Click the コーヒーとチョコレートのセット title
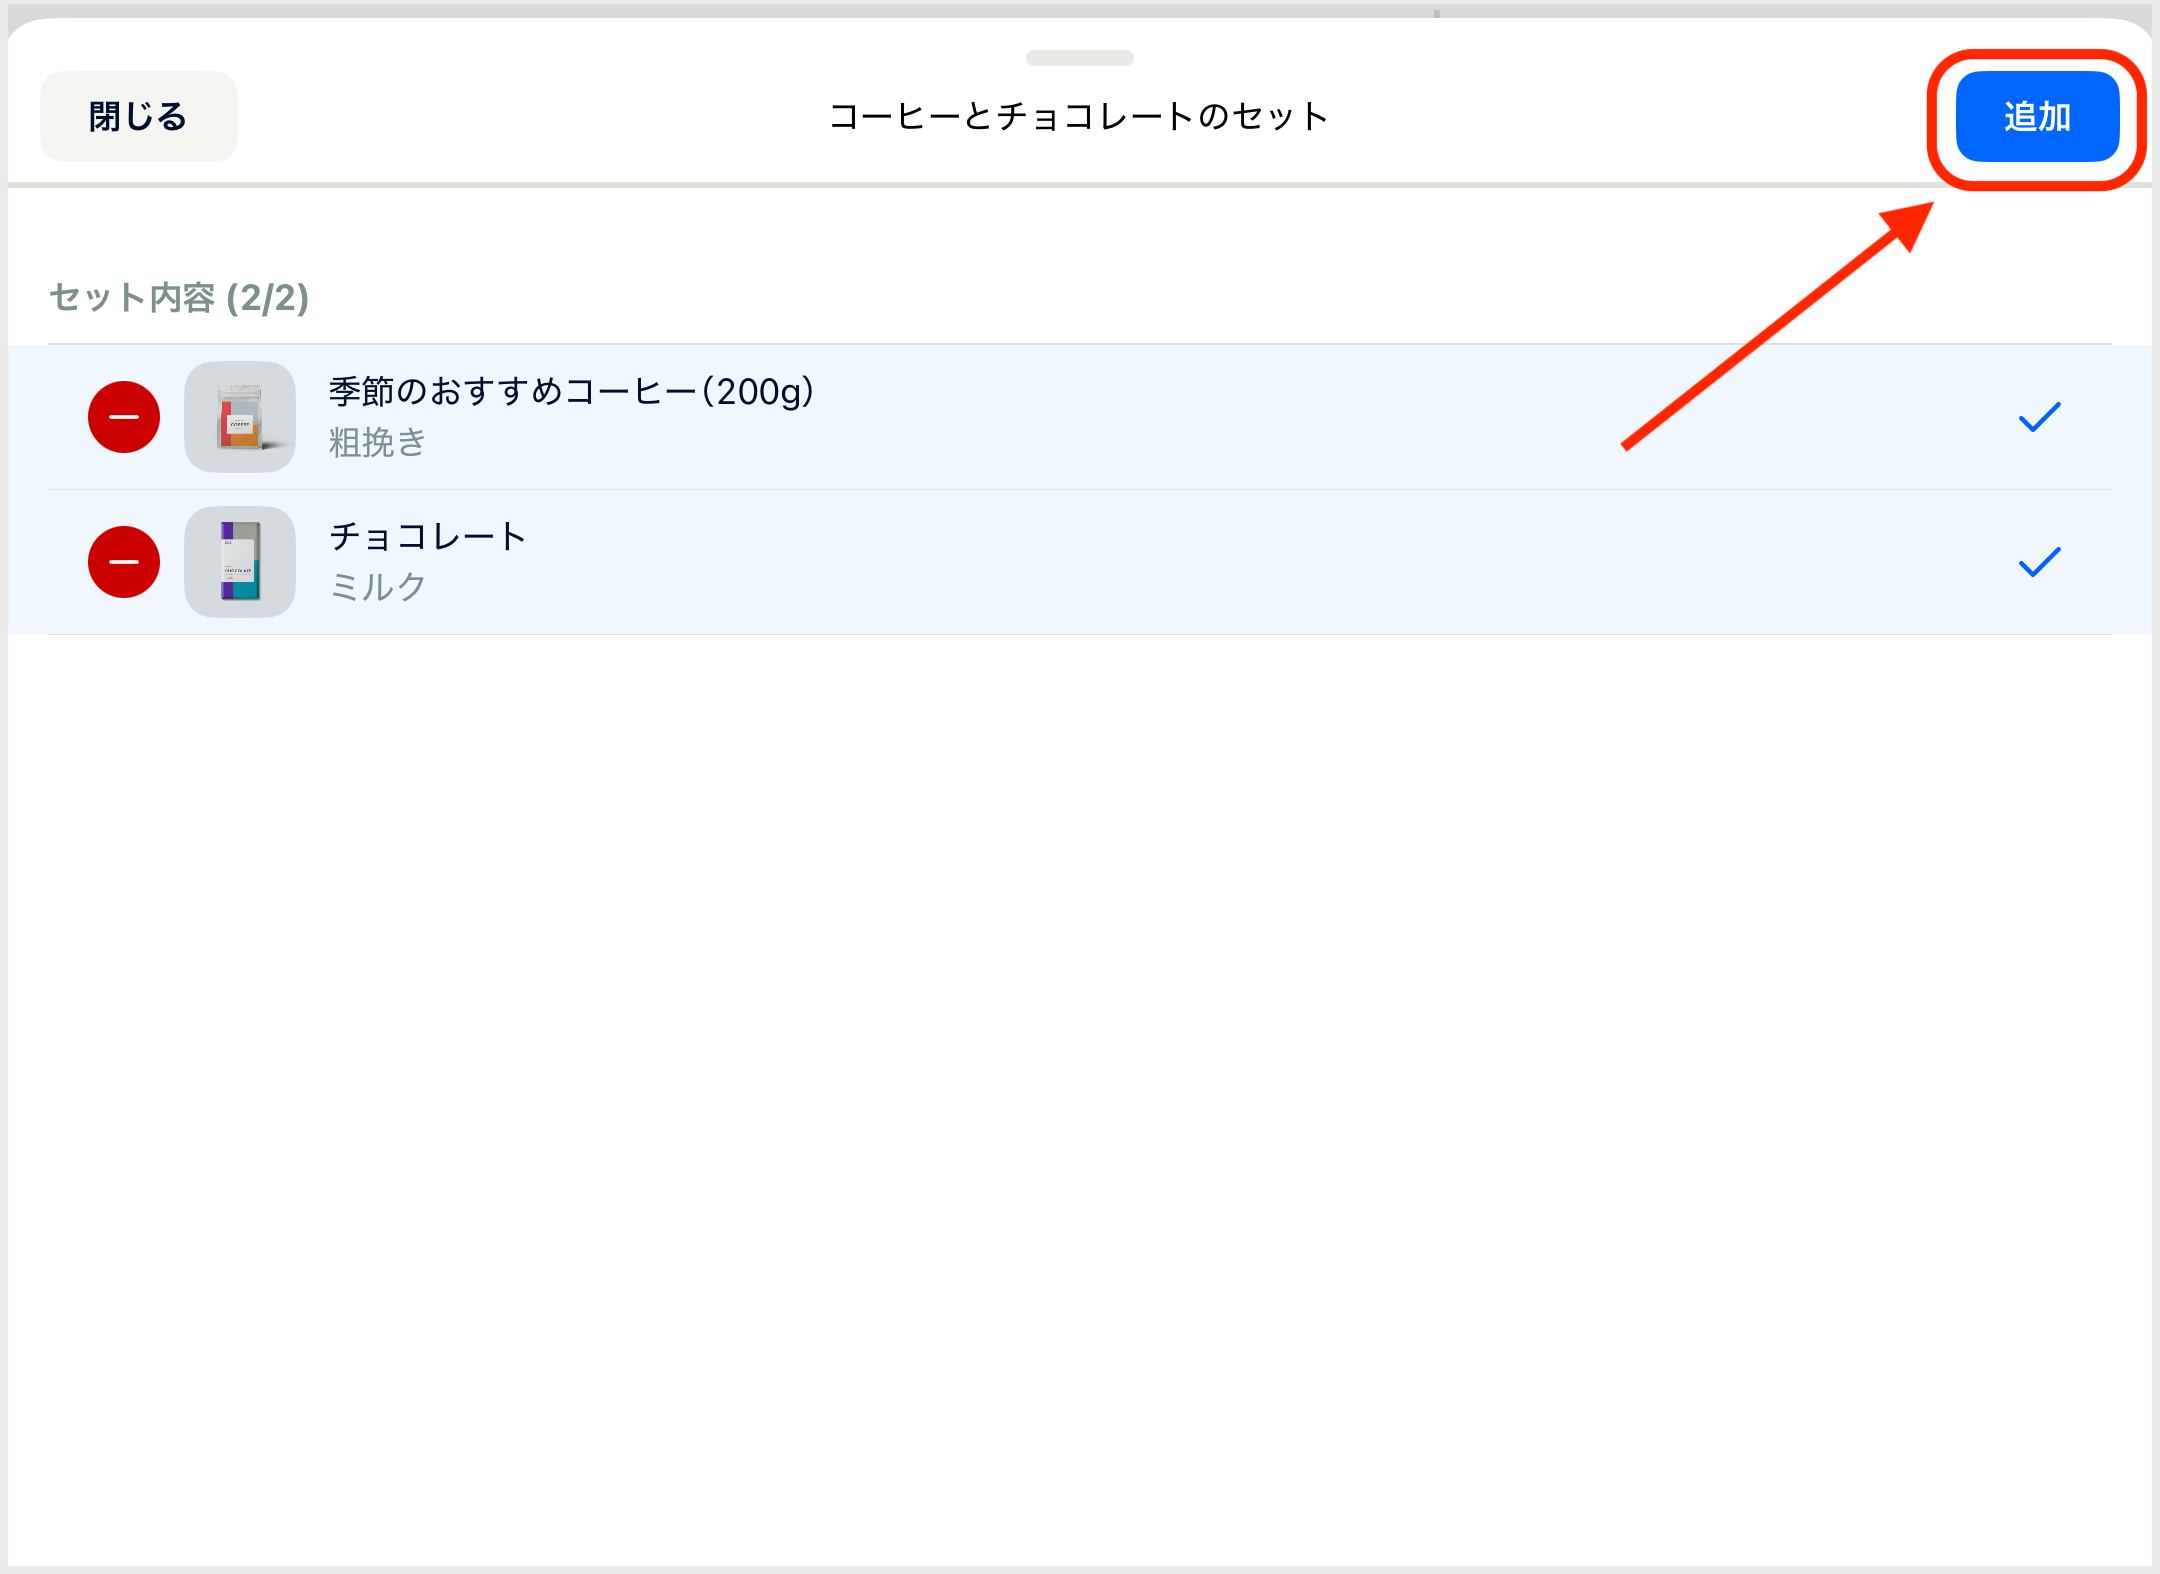 tap(1080, 117)
